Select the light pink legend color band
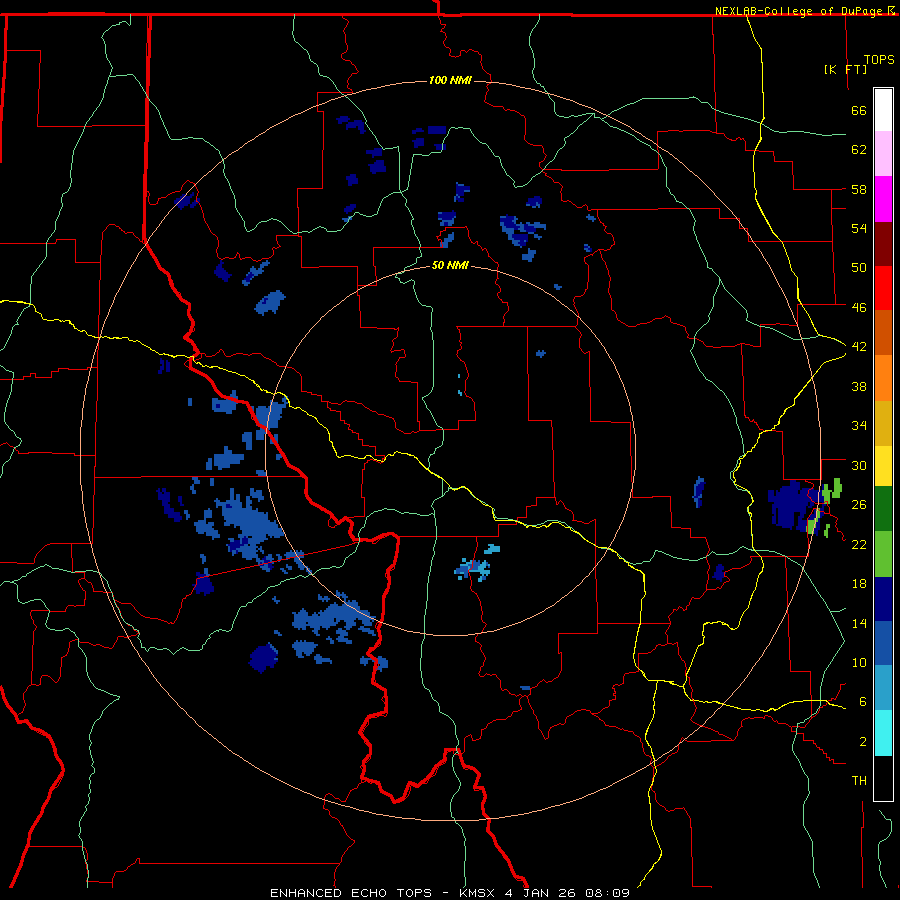The height and width of the screenshot is (900, 900). pyautogui.click(x=883, y=154)
